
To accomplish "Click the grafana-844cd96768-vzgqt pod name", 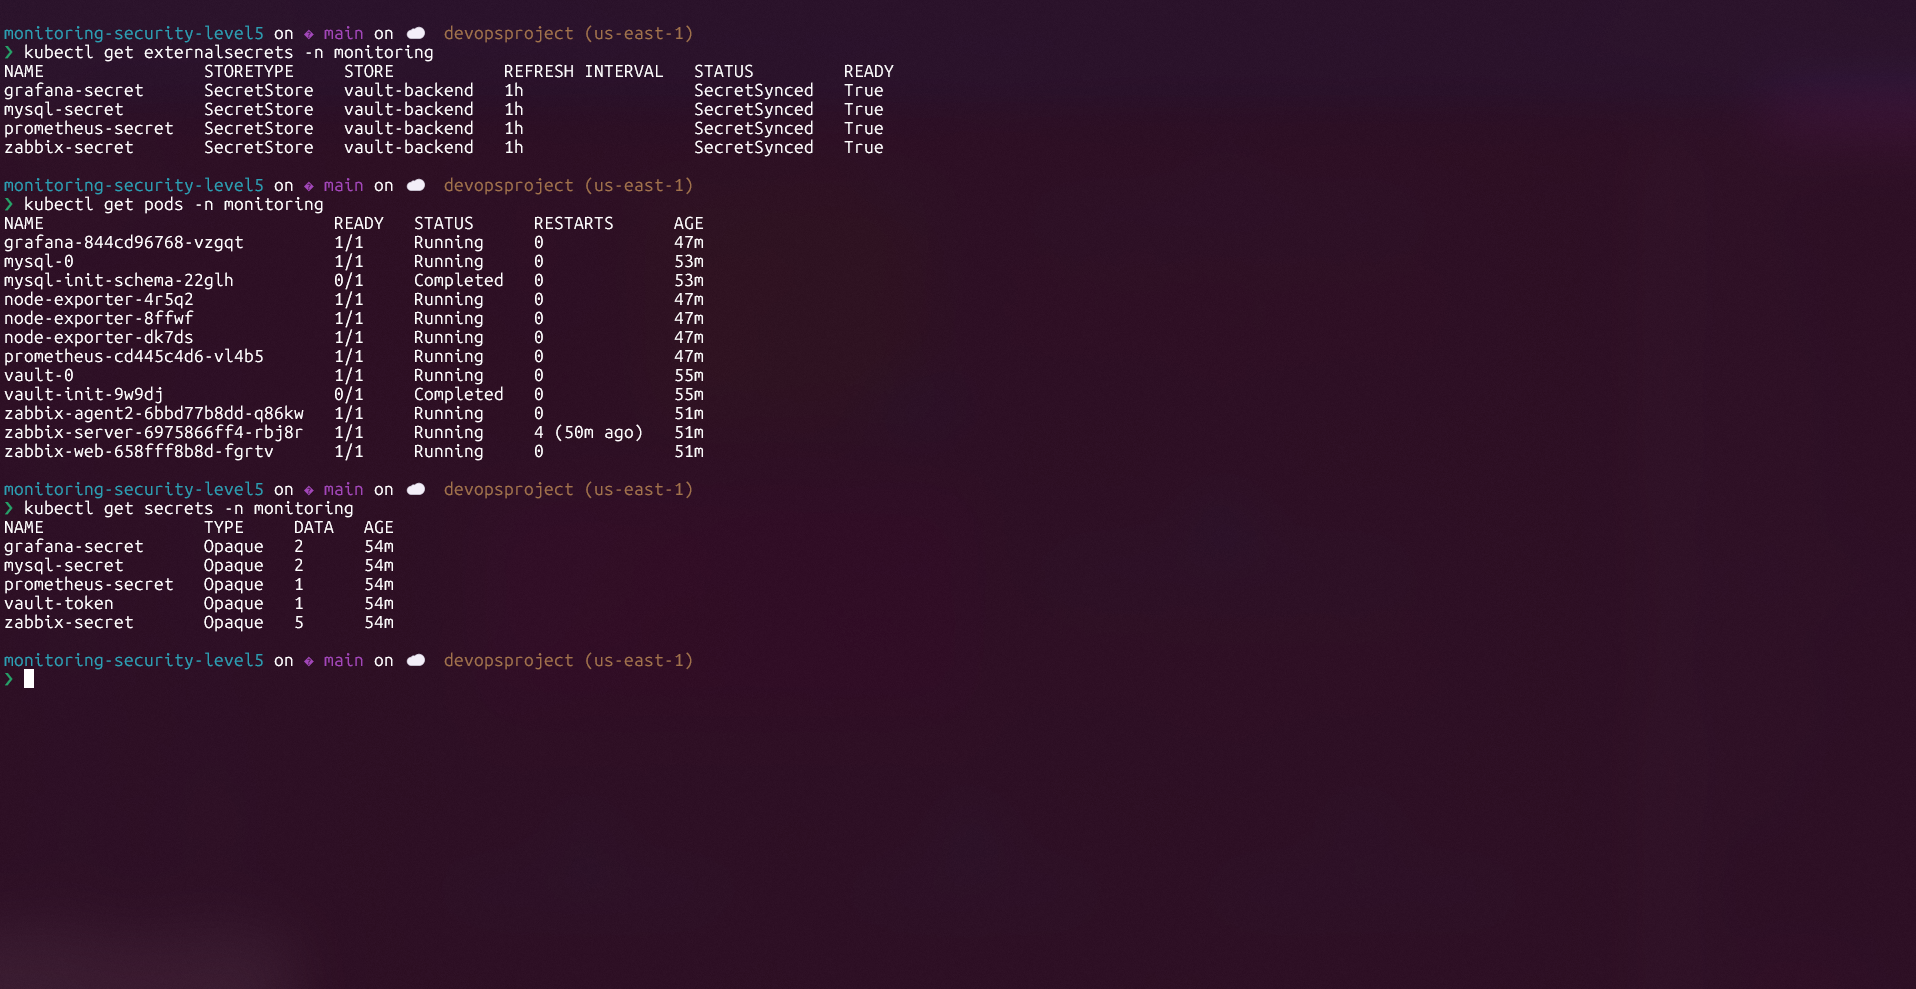I will pos(123,242).
